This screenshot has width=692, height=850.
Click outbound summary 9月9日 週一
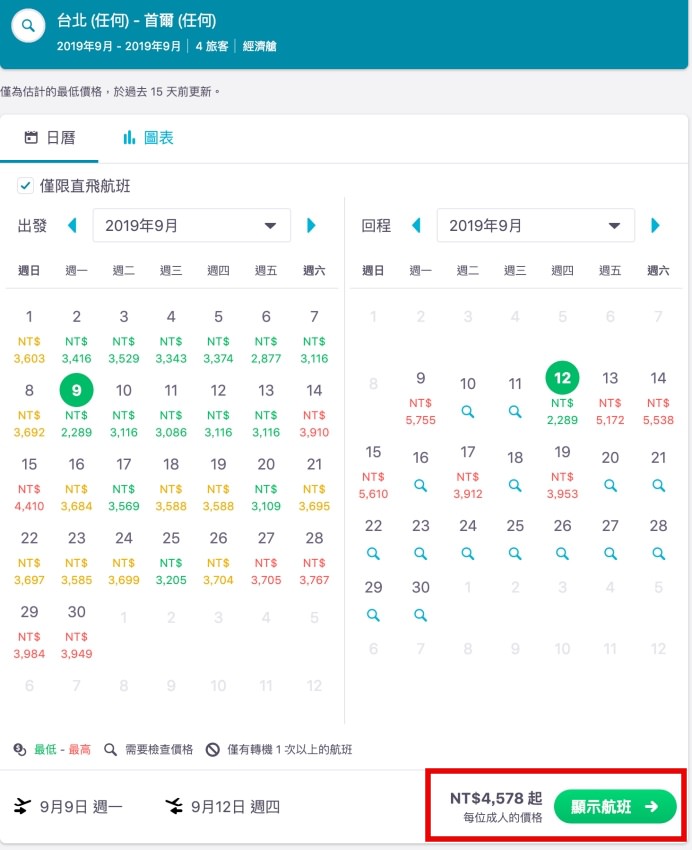click(x=68, y=807)
